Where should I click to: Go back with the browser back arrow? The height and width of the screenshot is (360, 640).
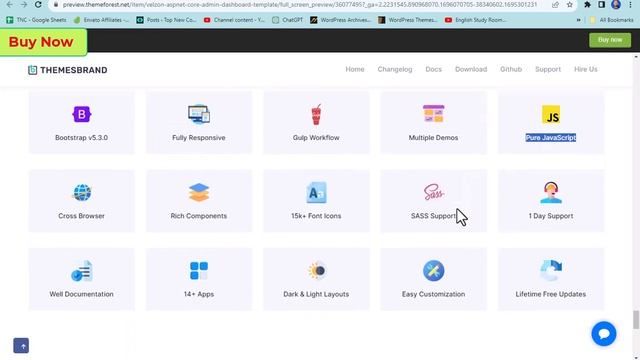[9, 5]
